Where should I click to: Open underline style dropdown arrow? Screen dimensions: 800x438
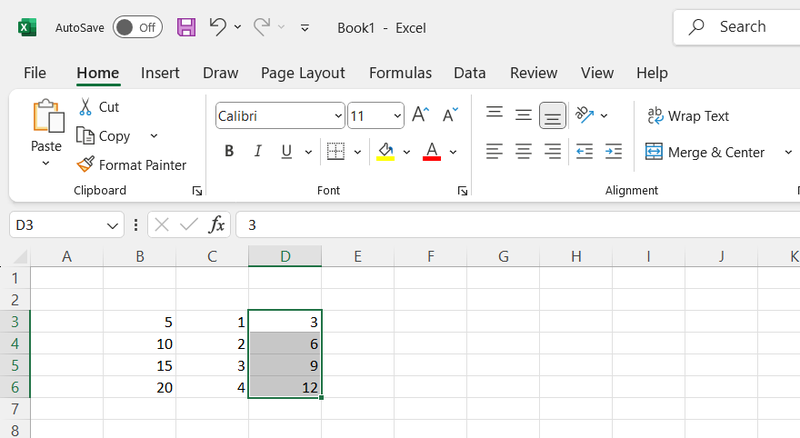(308, 152)
